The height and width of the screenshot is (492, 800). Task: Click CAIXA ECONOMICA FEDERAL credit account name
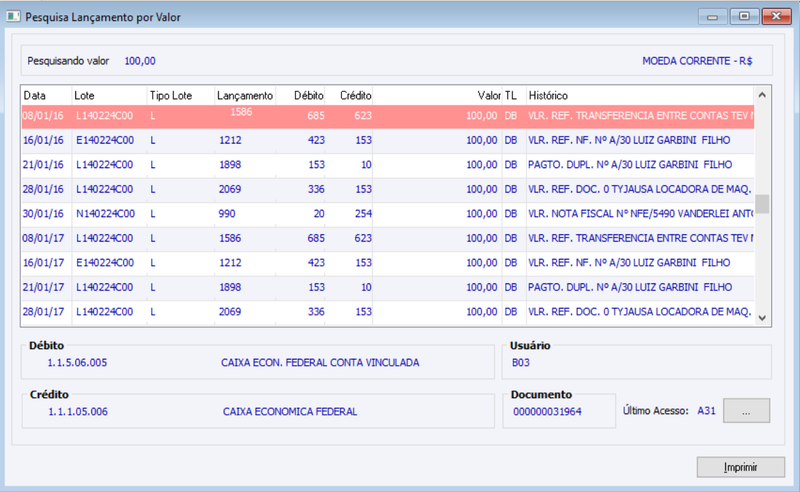(290, 412)
